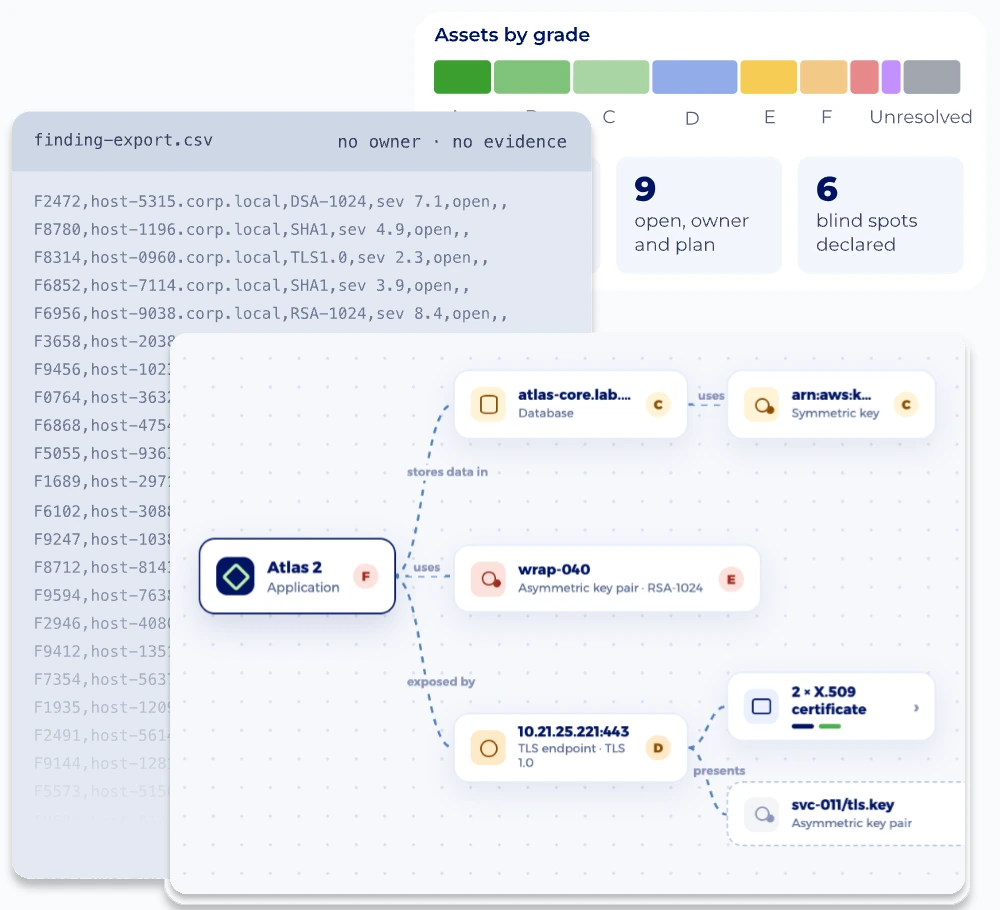Select CSV row starting with F6102
1000x910 pixels.
pyautogui.click(x=102, y=511)
